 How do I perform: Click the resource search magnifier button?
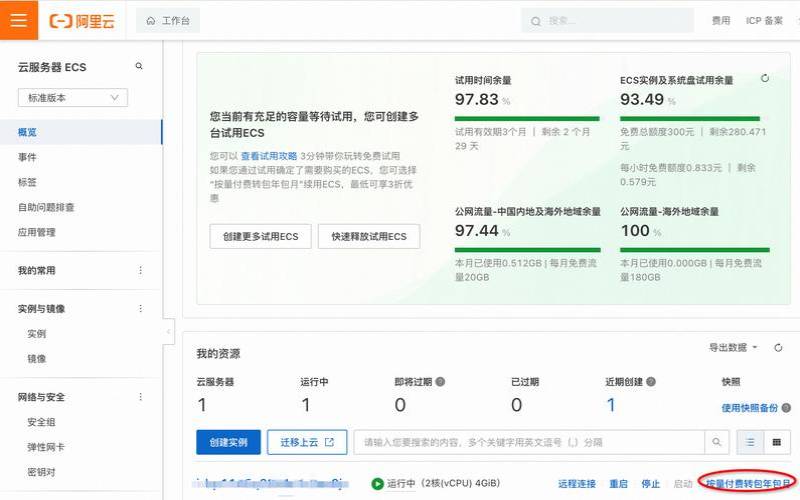(x=717, y=442)
